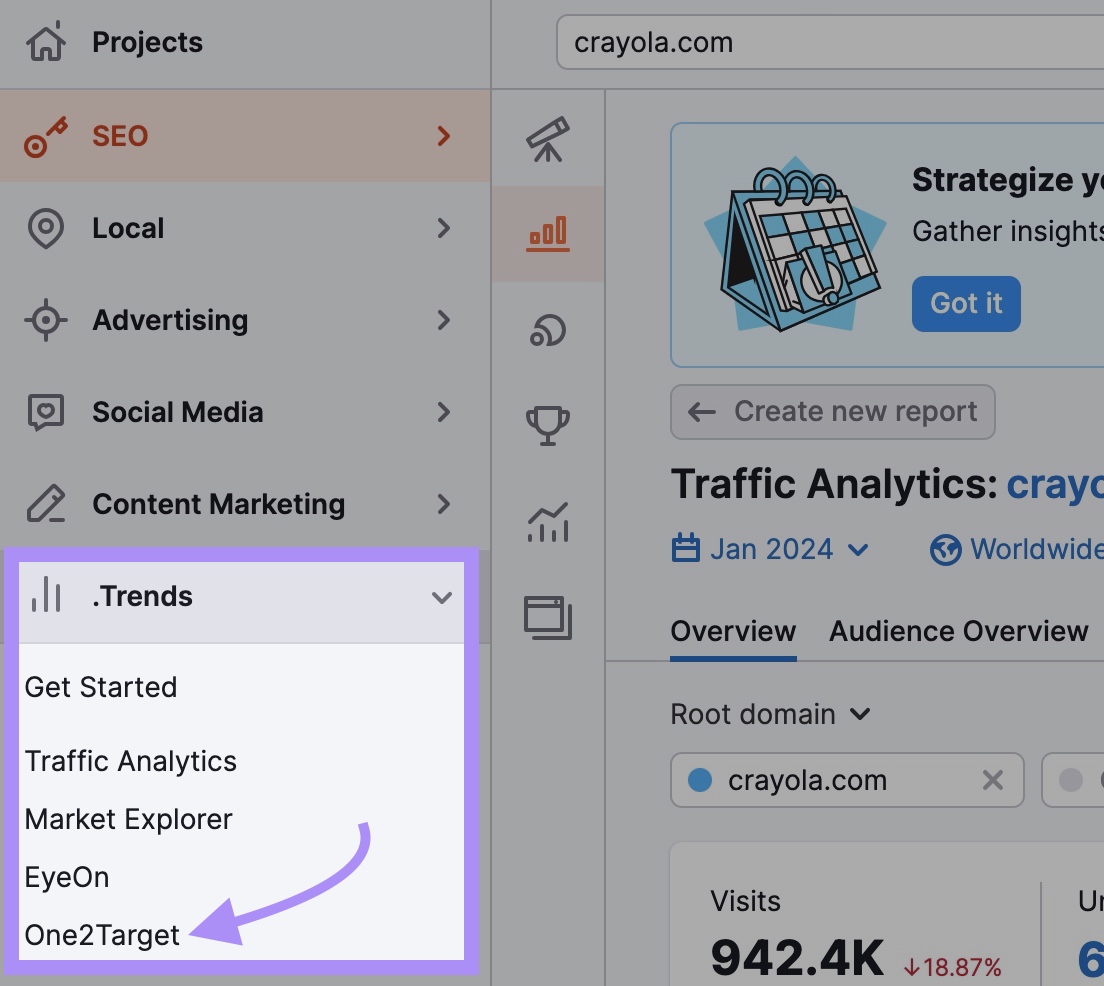Select the stacked windows icon in the toolbar
The height and width of the screenshot is (986, 1104).
[547, 618]
